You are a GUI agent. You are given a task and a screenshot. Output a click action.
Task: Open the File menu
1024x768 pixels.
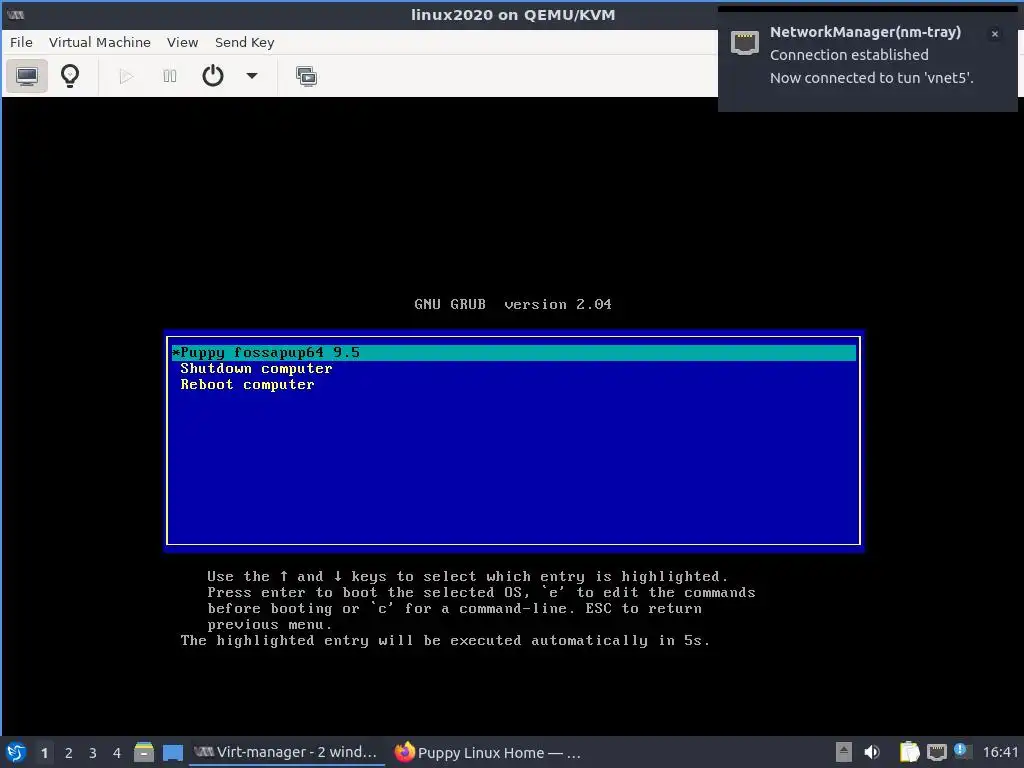pos(21,42)
